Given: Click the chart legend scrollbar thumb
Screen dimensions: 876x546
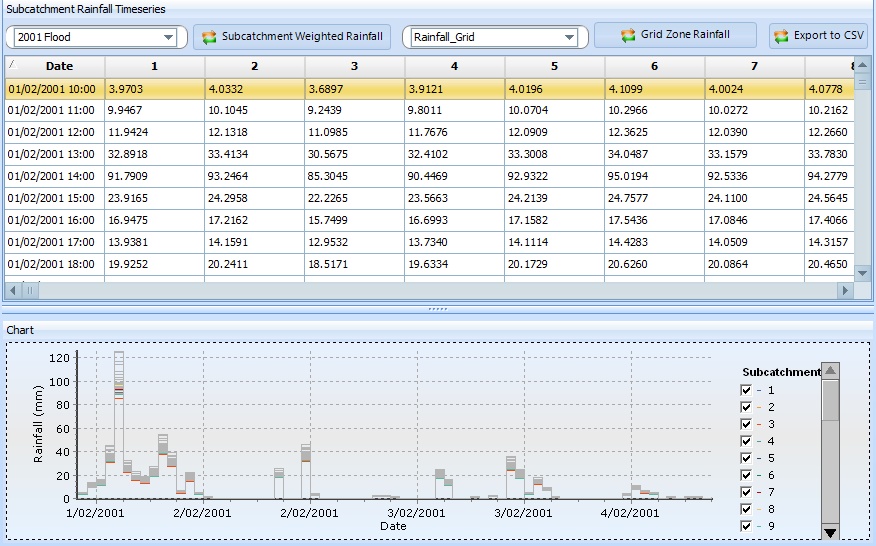Looking at the screenshot, I should click(830, 400).
